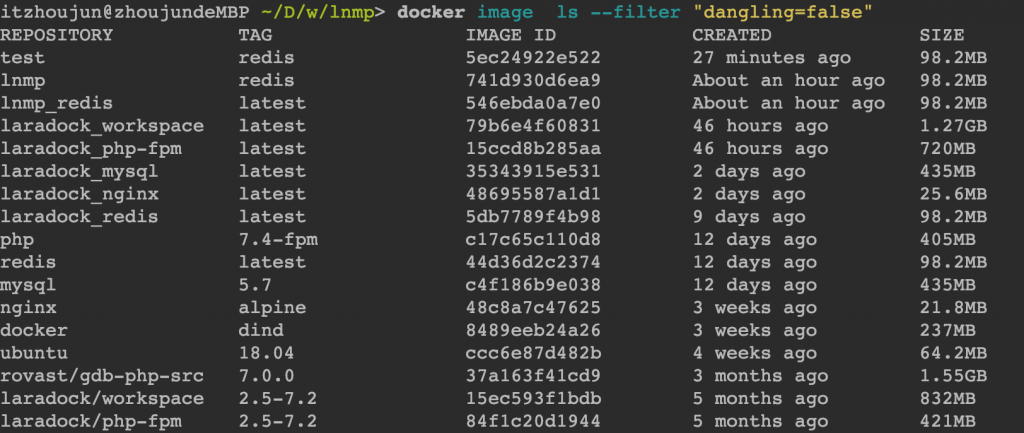This screenshot has height=433, width=1024.
Task: Click the docker dind tag
Action: [x=261, y=330]
